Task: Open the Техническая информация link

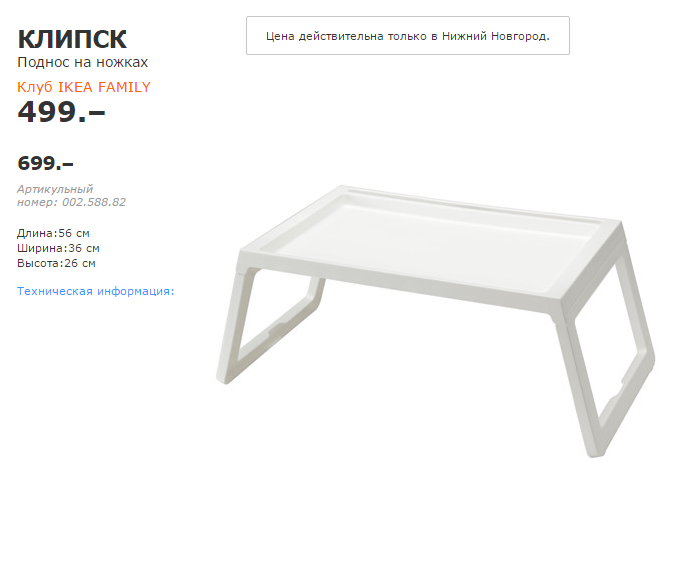Action: pyautogui.click(x=95, y=291)
